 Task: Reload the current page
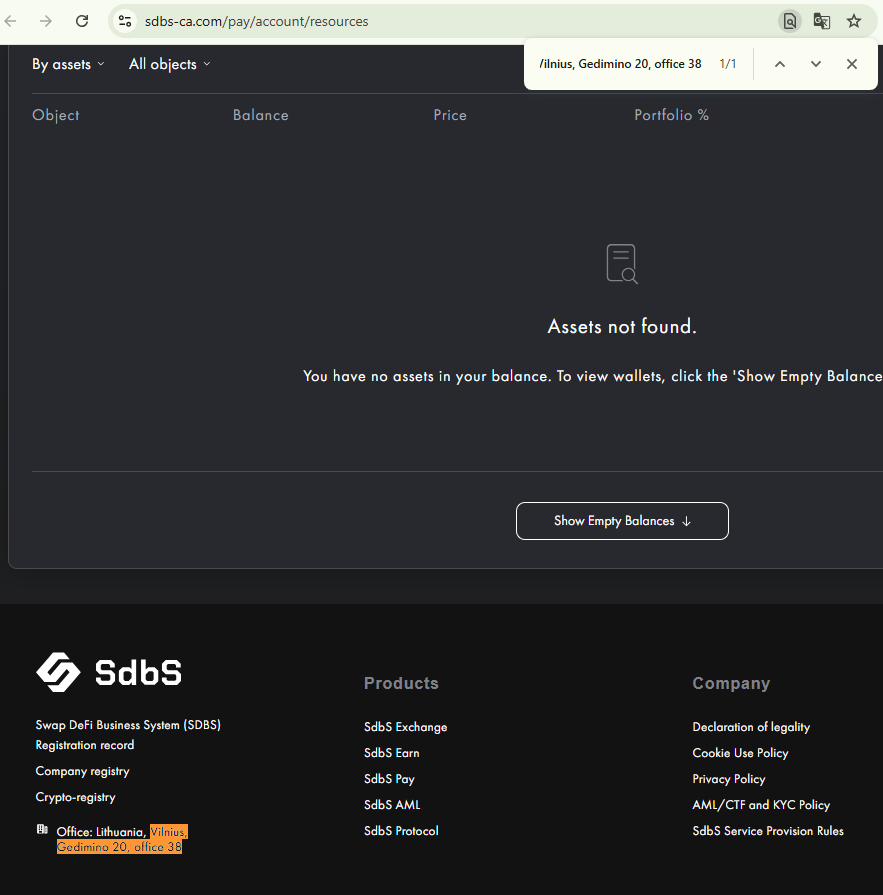82,21
